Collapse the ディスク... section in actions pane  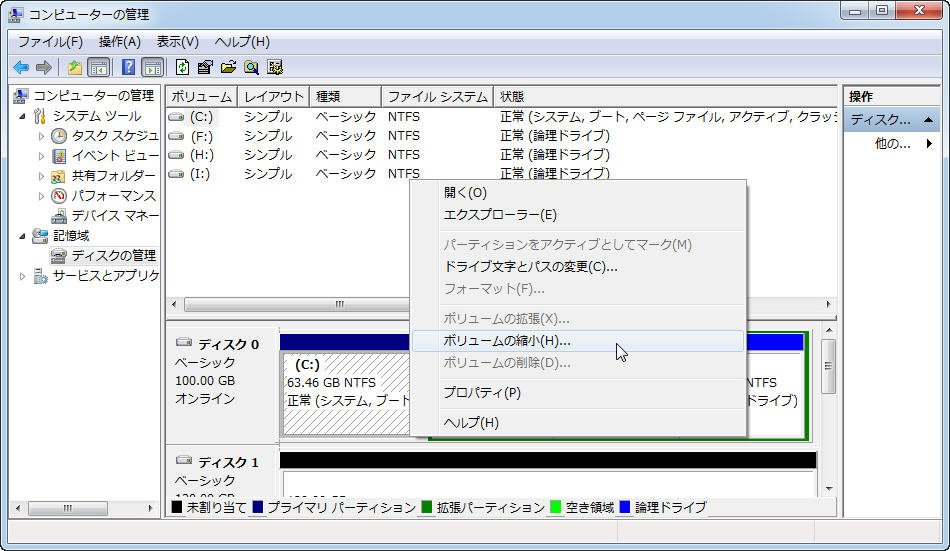pos(928,120)
